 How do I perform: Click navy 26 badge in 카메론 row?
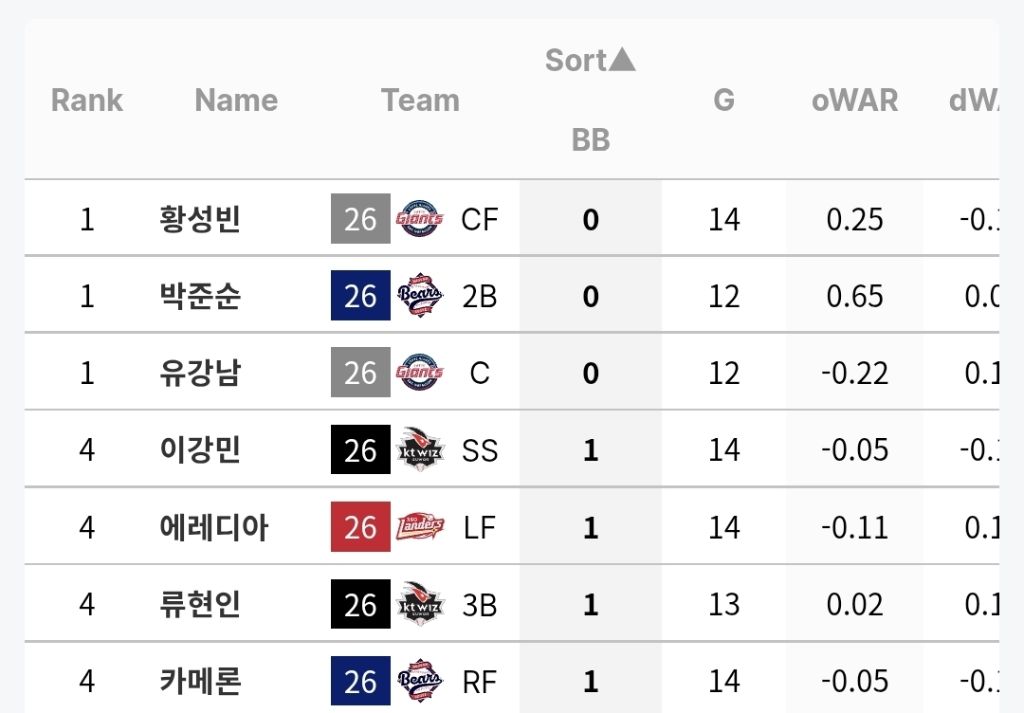(360, 681)
